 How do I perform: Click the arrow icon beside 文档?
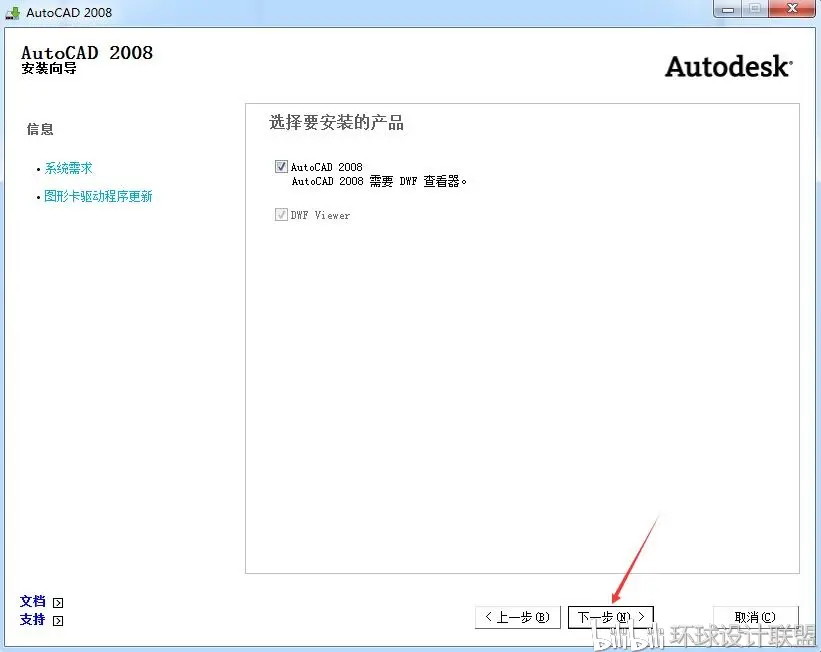(58, 603)
